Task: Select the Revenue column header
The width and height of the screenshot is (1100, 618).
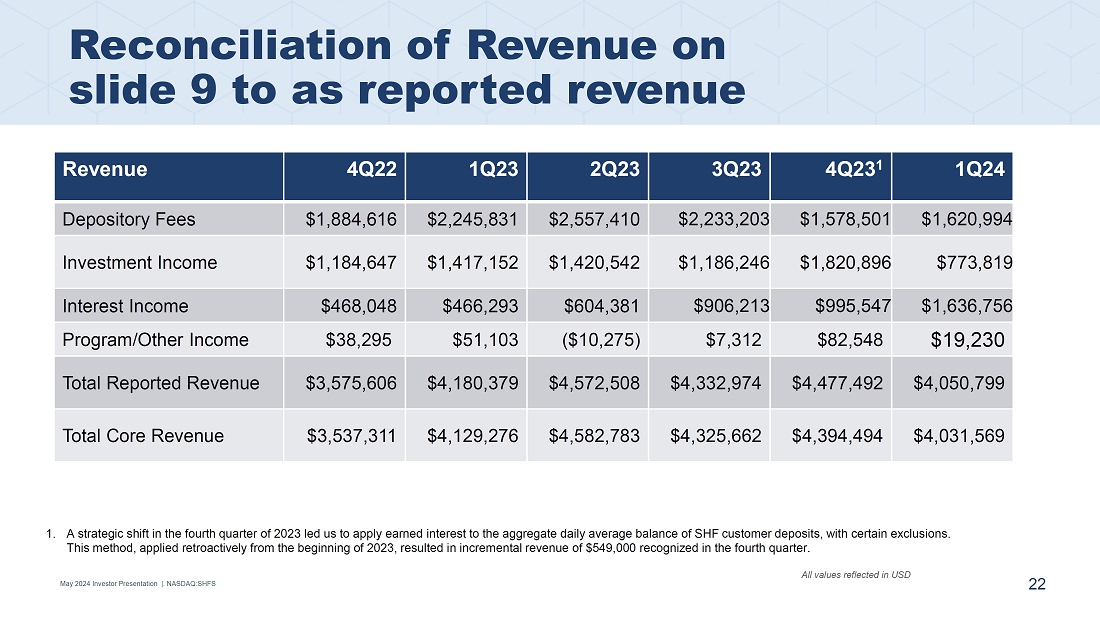Action: (105, 169)
